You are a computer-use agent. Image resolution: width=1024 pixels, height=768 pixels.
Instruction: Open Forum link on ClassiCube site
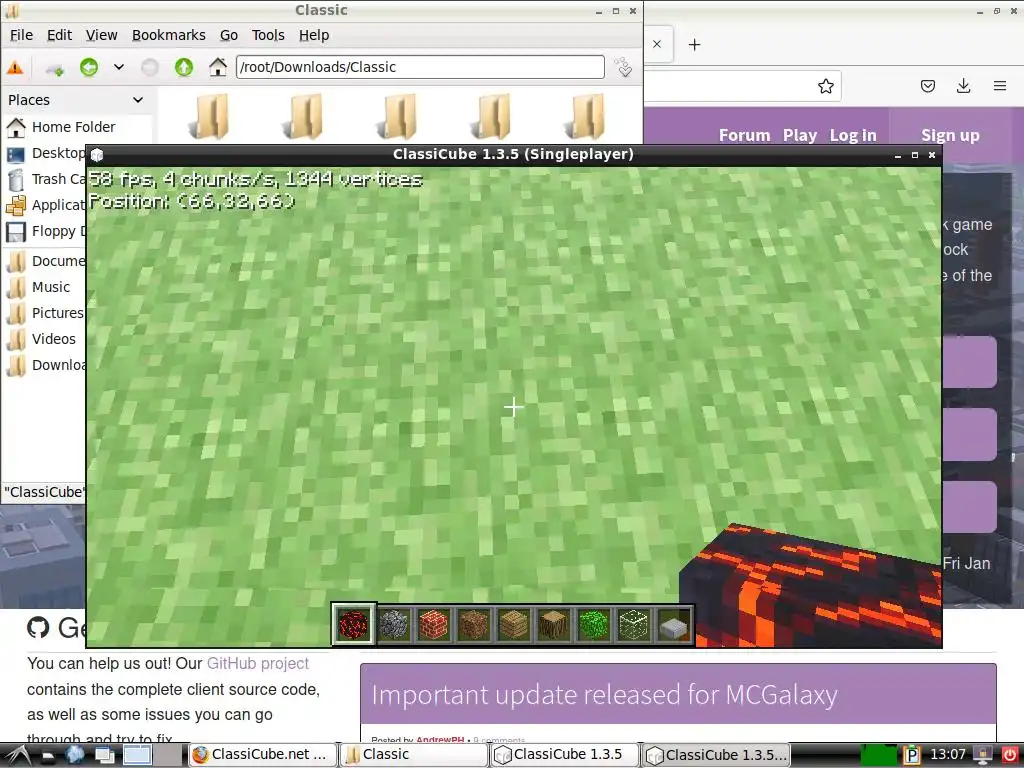click(x=744, y=135)
